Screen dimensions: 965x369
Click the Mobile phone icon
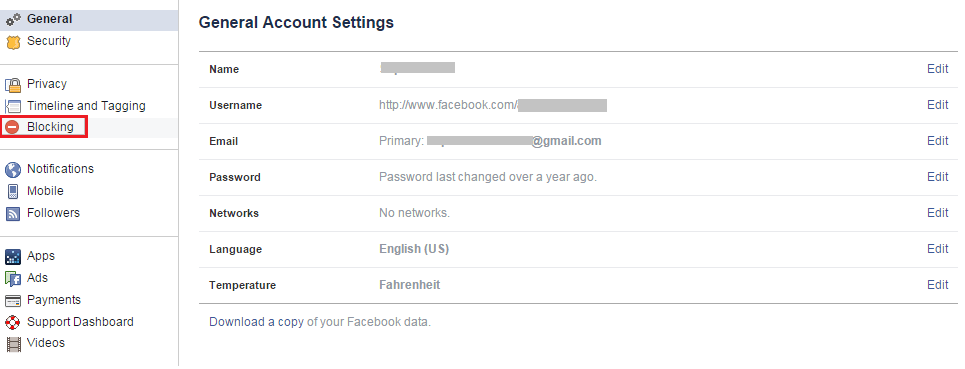(x=13, y=191)
